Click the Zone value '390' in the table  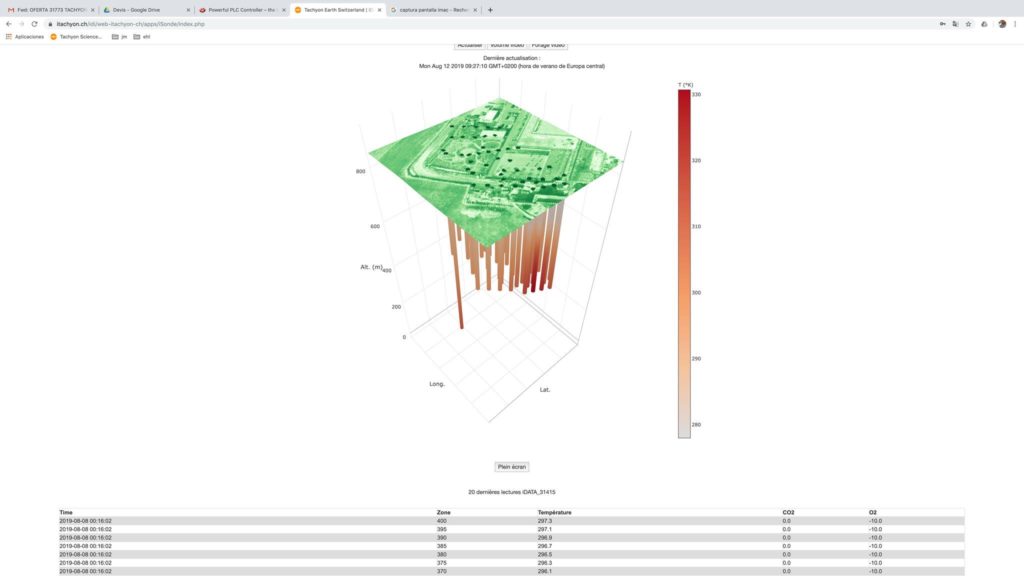coord(441,538)
